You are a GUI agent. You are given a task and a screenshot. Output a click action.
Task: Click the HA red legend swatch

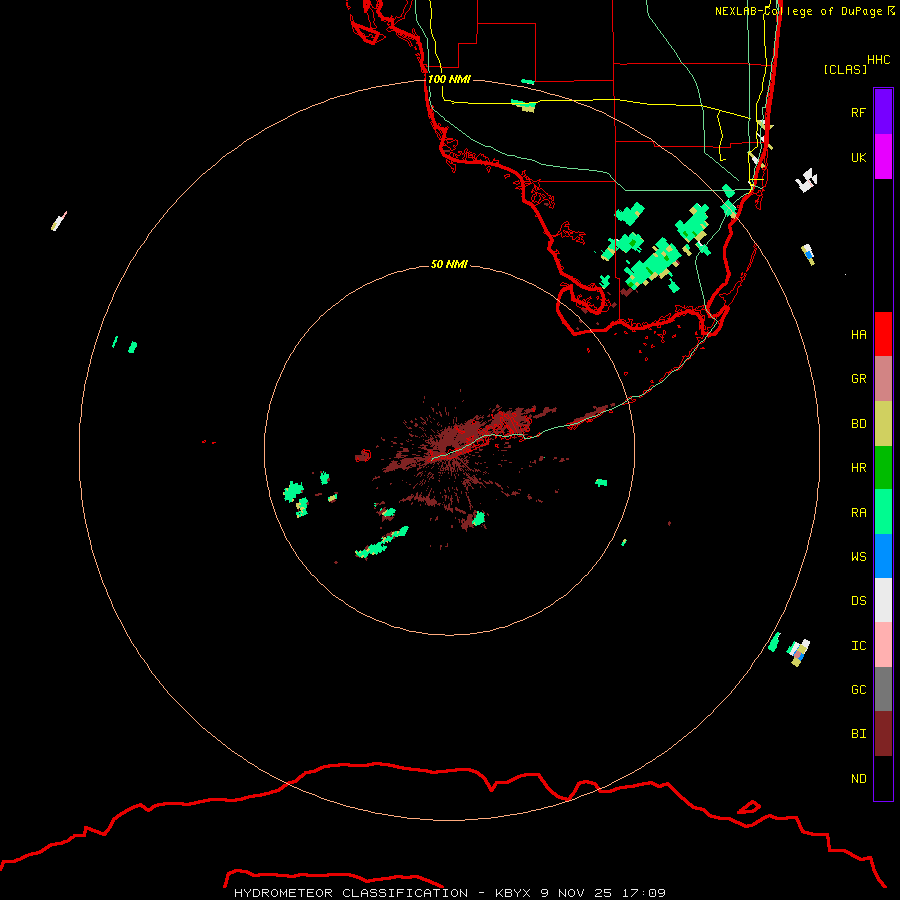(x=883, y=334)
